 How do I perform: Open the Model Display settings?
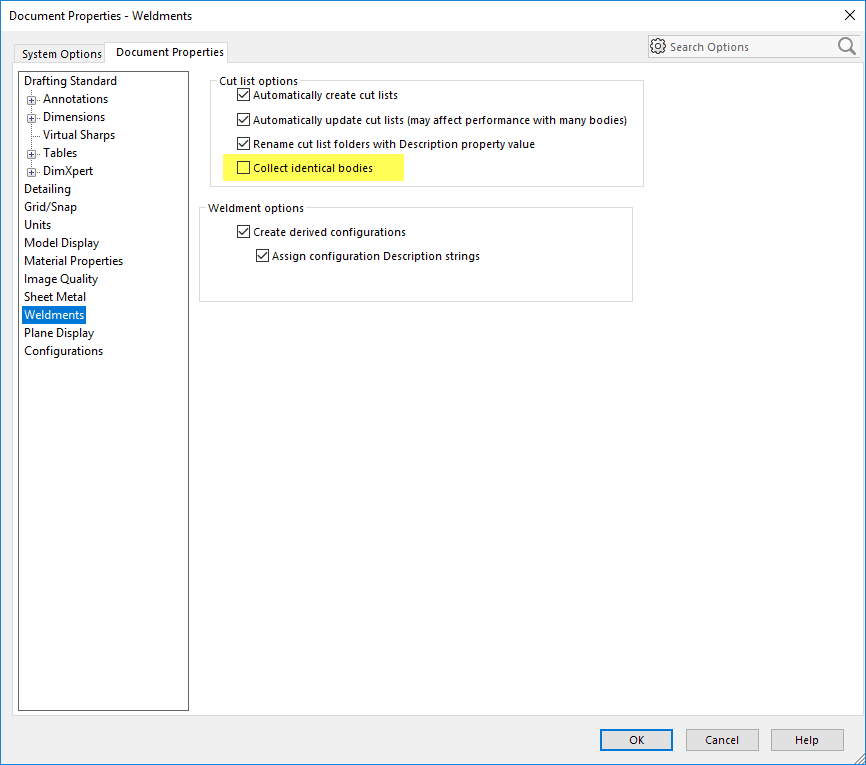61,243
